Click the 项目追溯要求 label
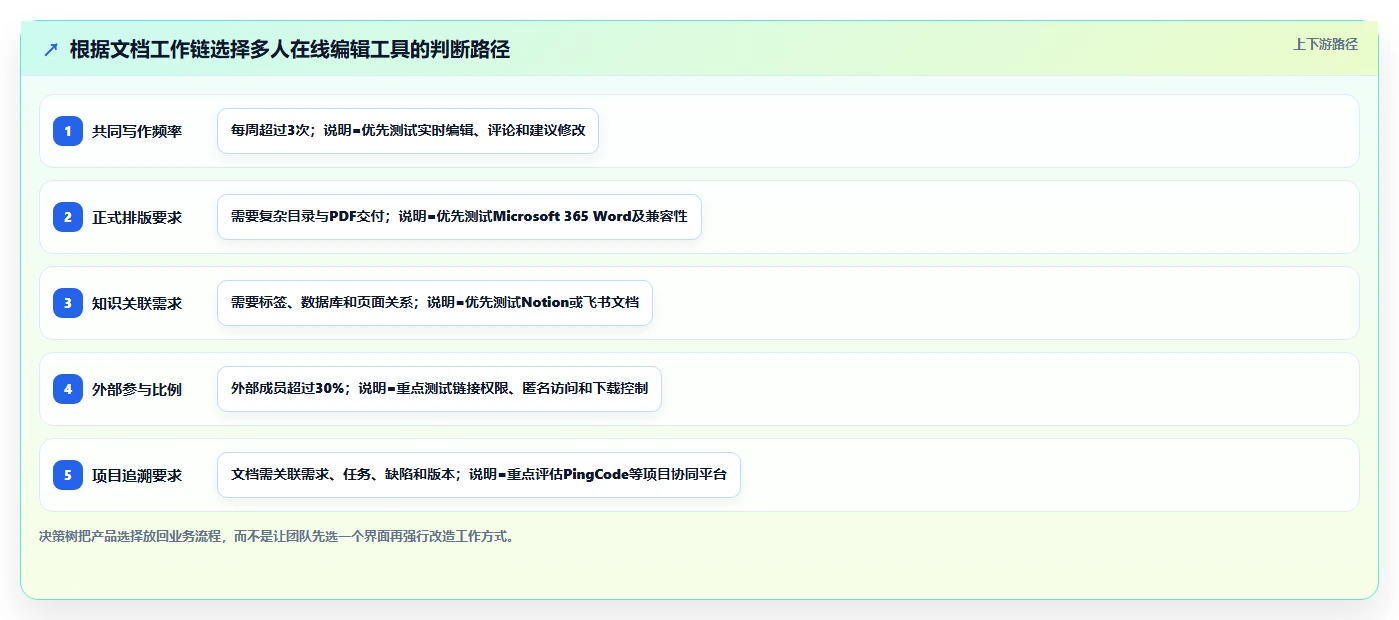1399x620 pixels. coord(137,475)
